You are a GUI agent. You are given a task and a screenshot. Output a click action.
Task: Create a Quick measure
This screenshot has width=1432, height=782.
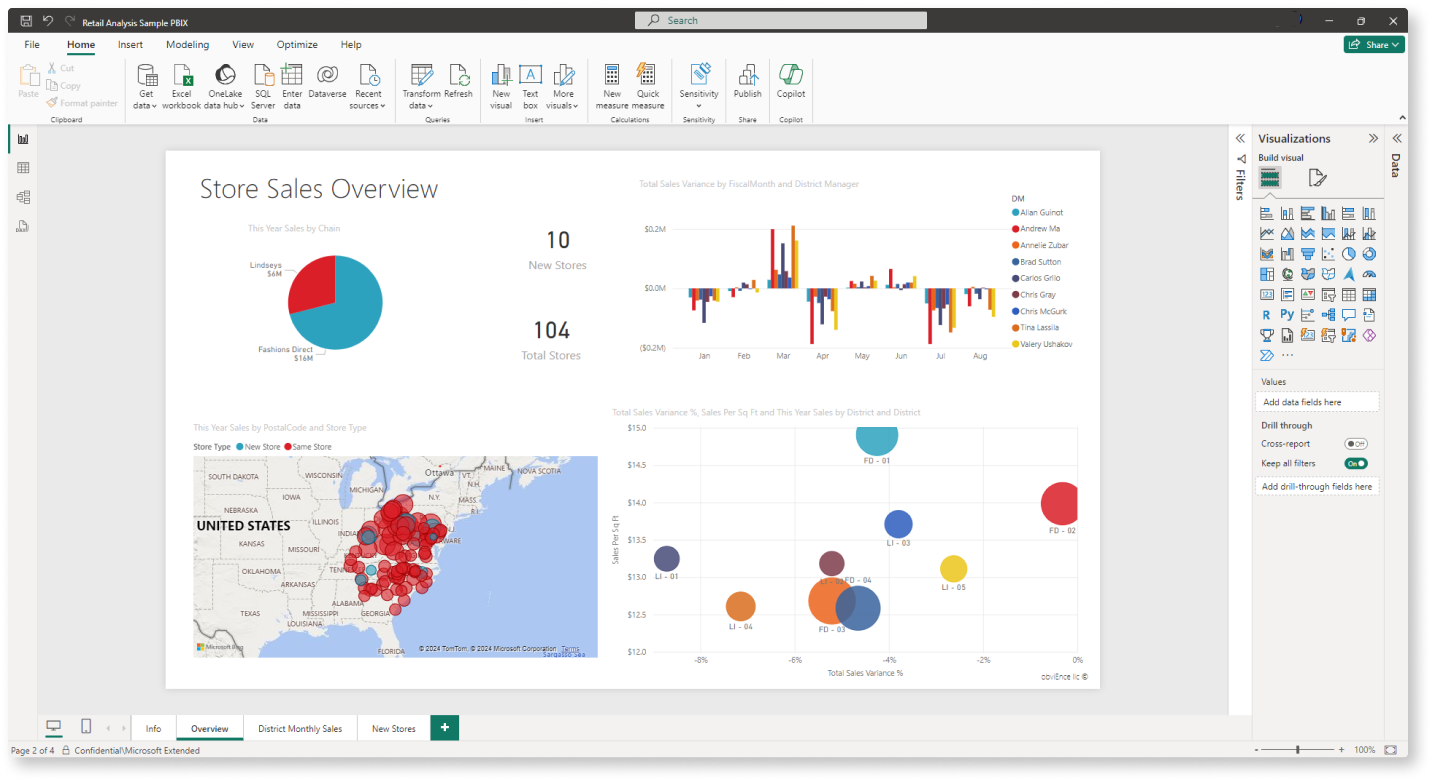(647, 86)
